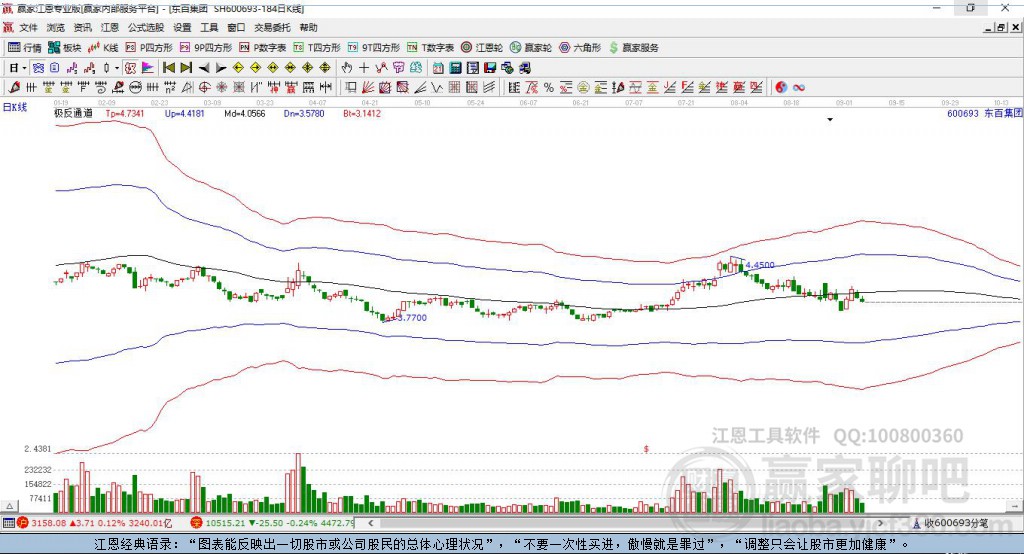
Task: Click the keyboard grid icon in status bar
Action: 8,523
